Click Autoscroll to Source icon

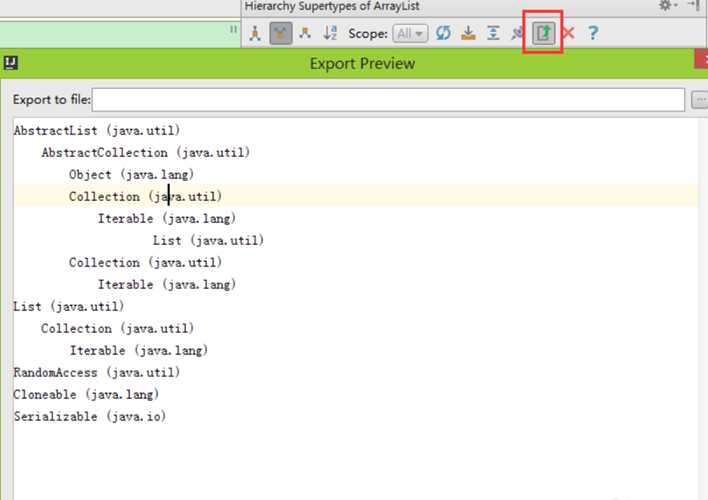point(468,33)
